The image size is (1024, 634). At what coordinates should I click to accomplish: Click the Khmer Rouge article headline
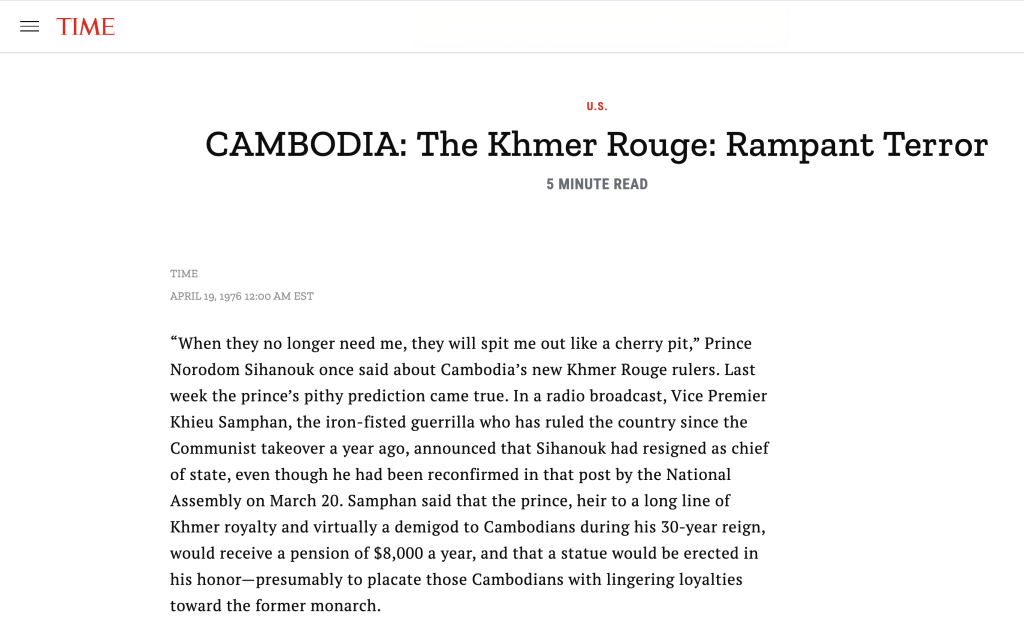pyautogui.click(x=596, y=145)
